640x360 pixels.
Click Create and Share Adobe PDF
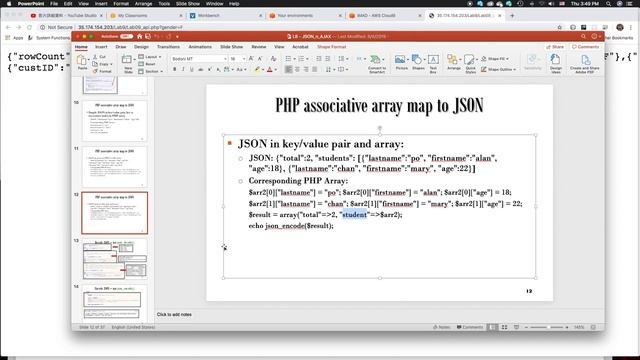[x=584, y=64]
